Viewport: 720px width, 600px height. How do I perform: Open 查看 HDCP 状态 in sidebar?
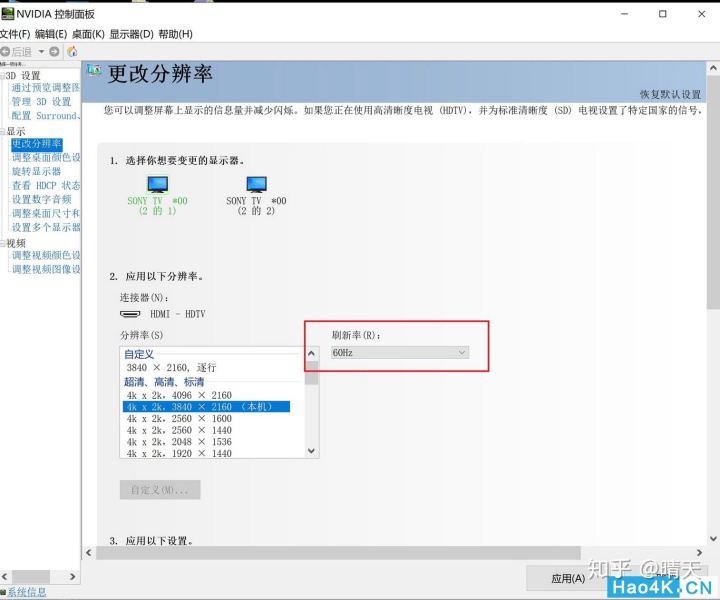[45, 185]
